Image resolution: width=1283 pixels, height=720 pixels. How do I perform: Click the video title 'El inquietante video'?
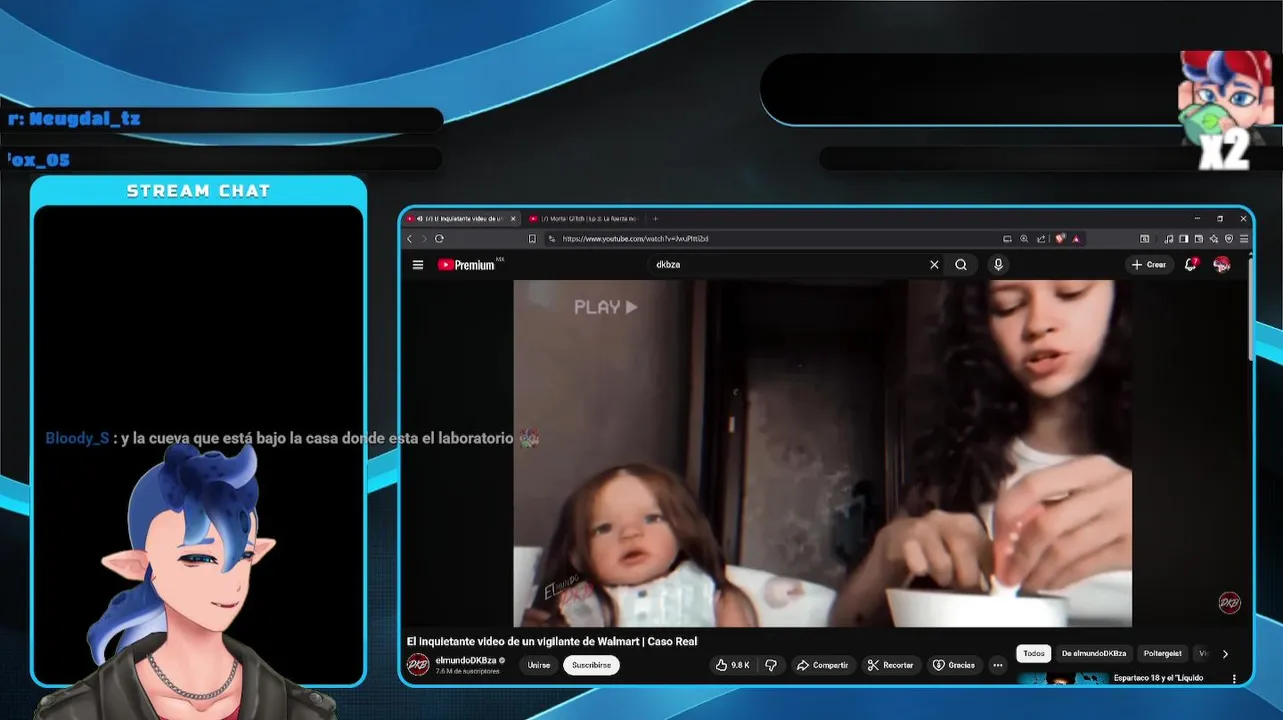coord(552,641)
